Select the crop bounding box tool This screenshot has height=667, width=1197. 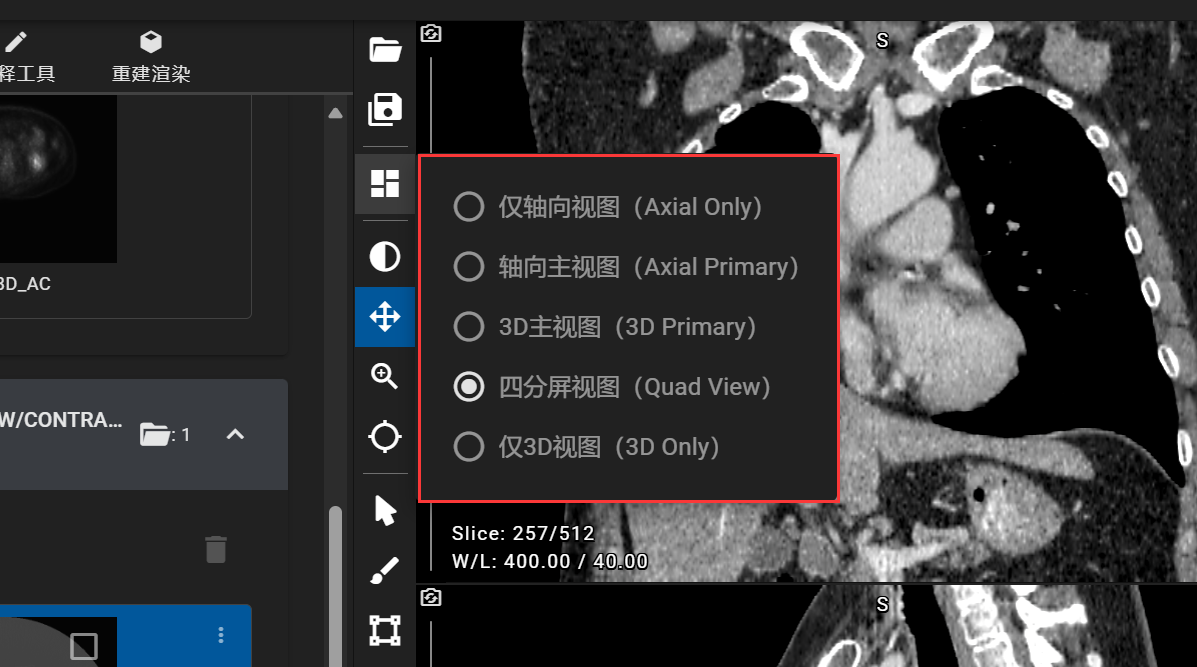(x=385, y=630)
